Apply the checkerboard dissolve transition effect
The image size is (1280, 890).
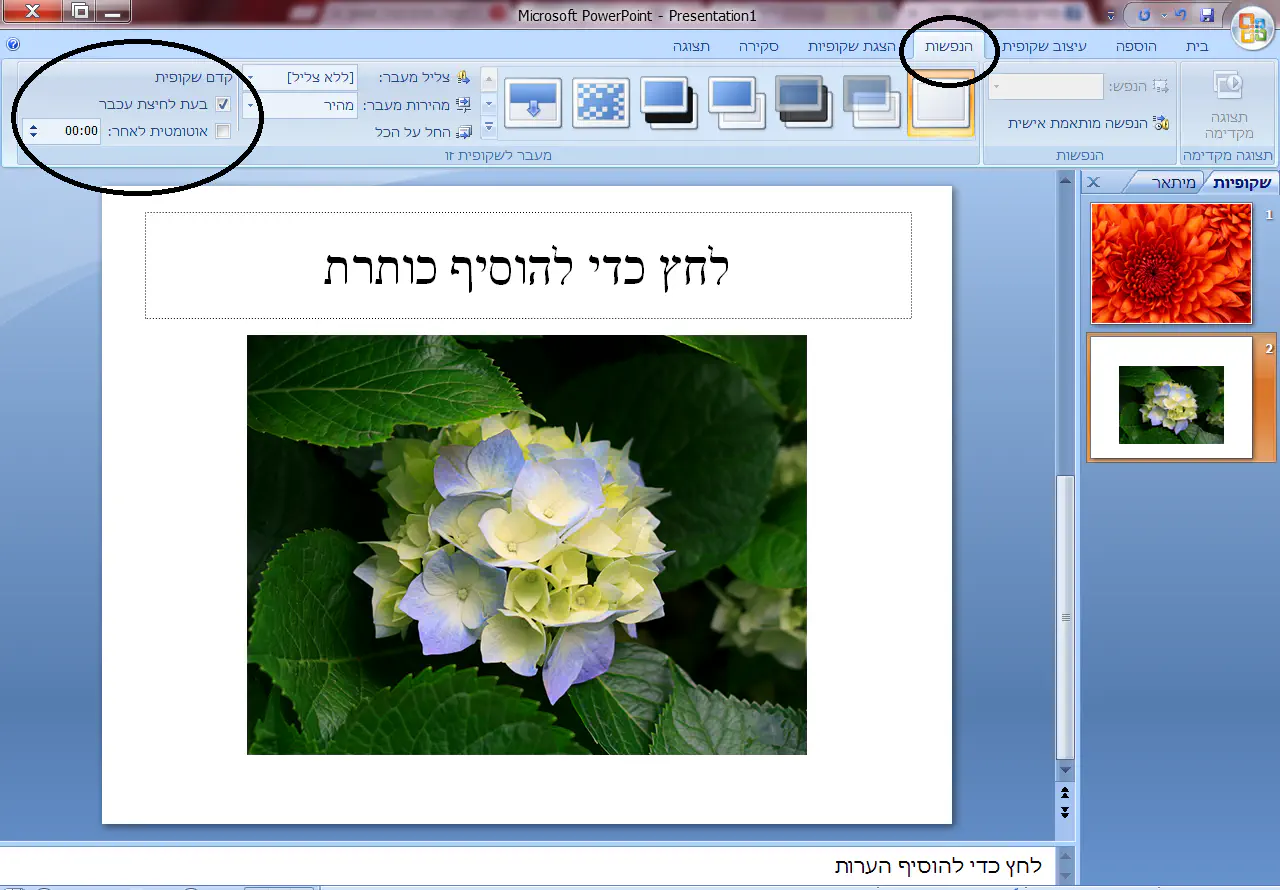click(x=600, y=103)
